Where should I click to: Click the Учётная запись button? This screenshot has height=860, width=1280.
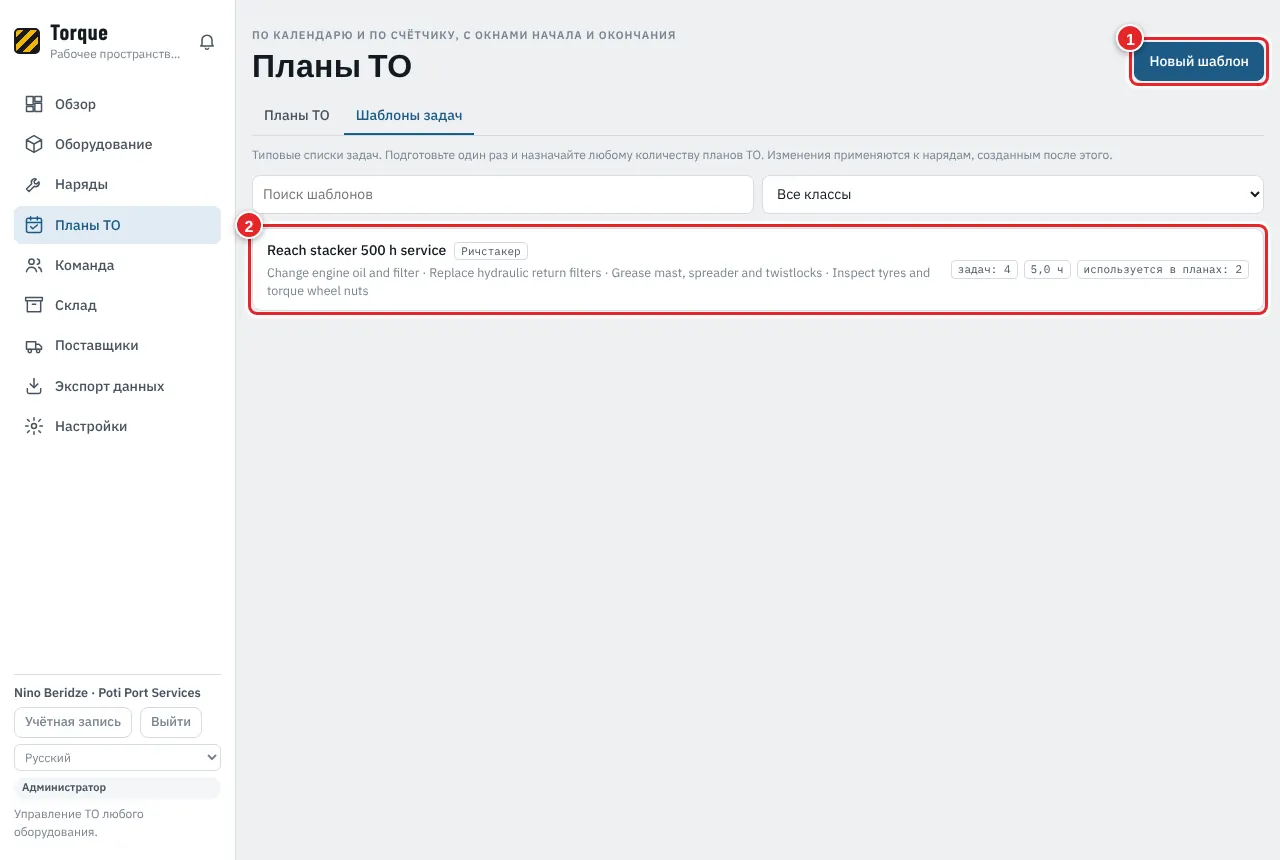[73, 722]
